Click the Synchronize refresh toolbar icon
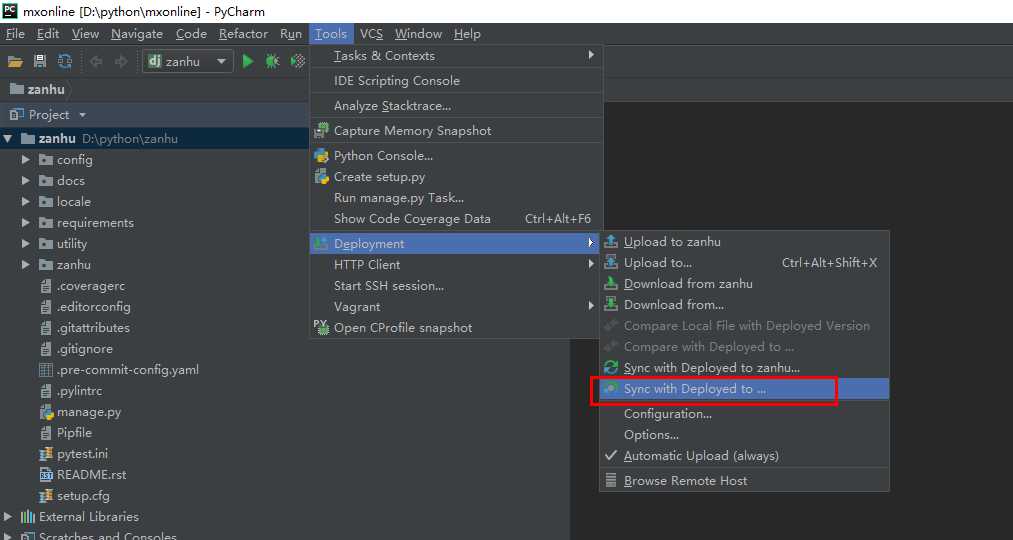The image size is (1013, 540). coord(65,61)
